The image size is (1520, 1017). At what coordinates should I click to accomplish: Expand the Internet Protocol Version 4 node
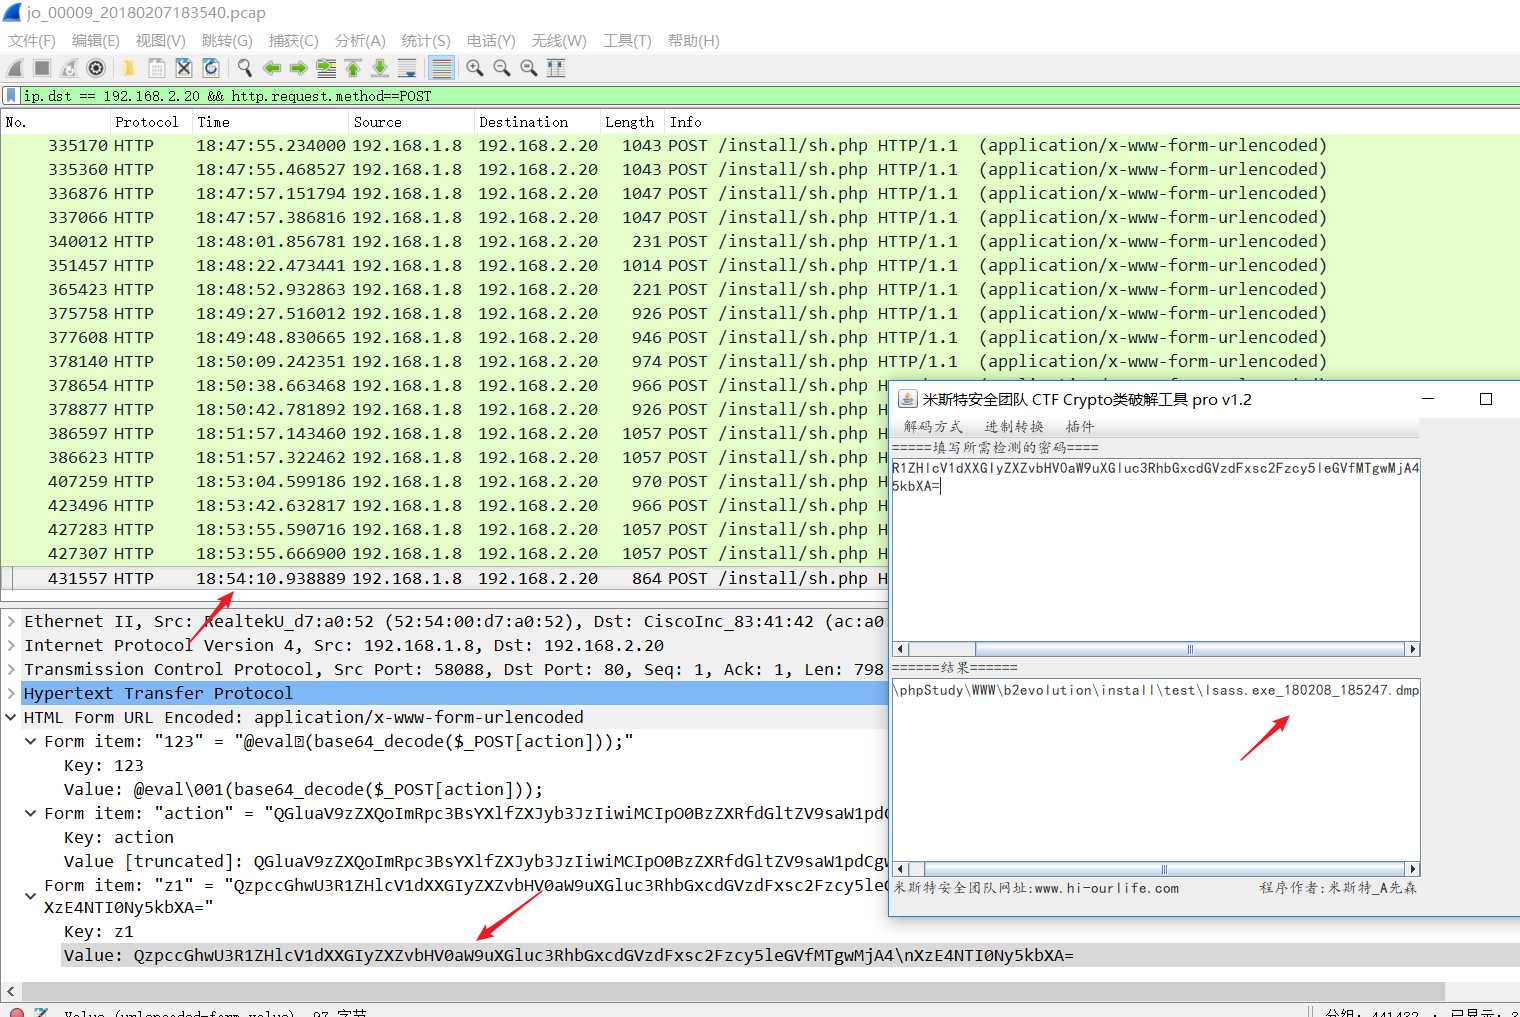pos(11,645)
